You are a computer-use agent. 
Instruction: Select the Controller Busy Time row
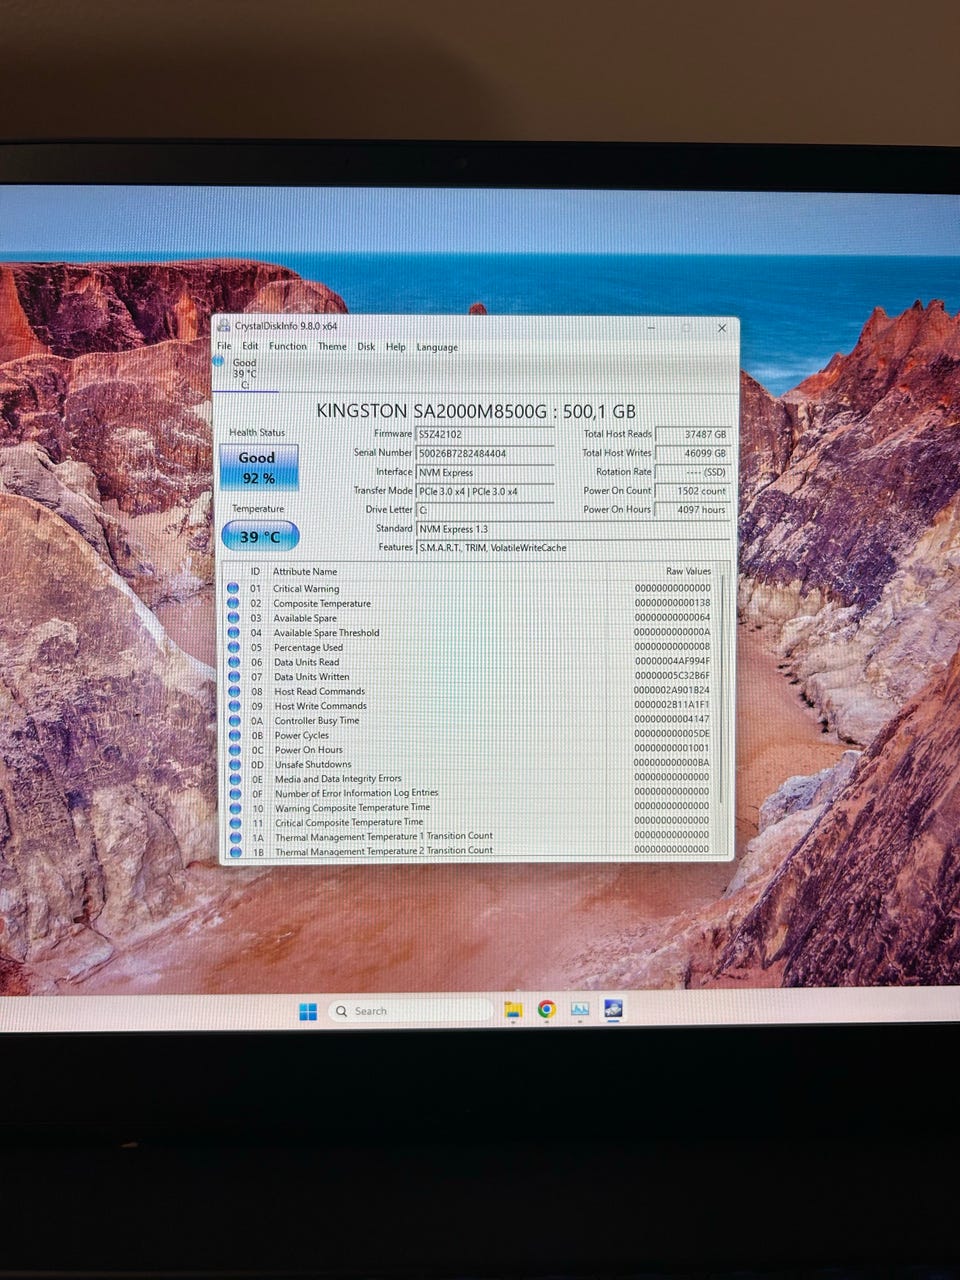point(470,720)
